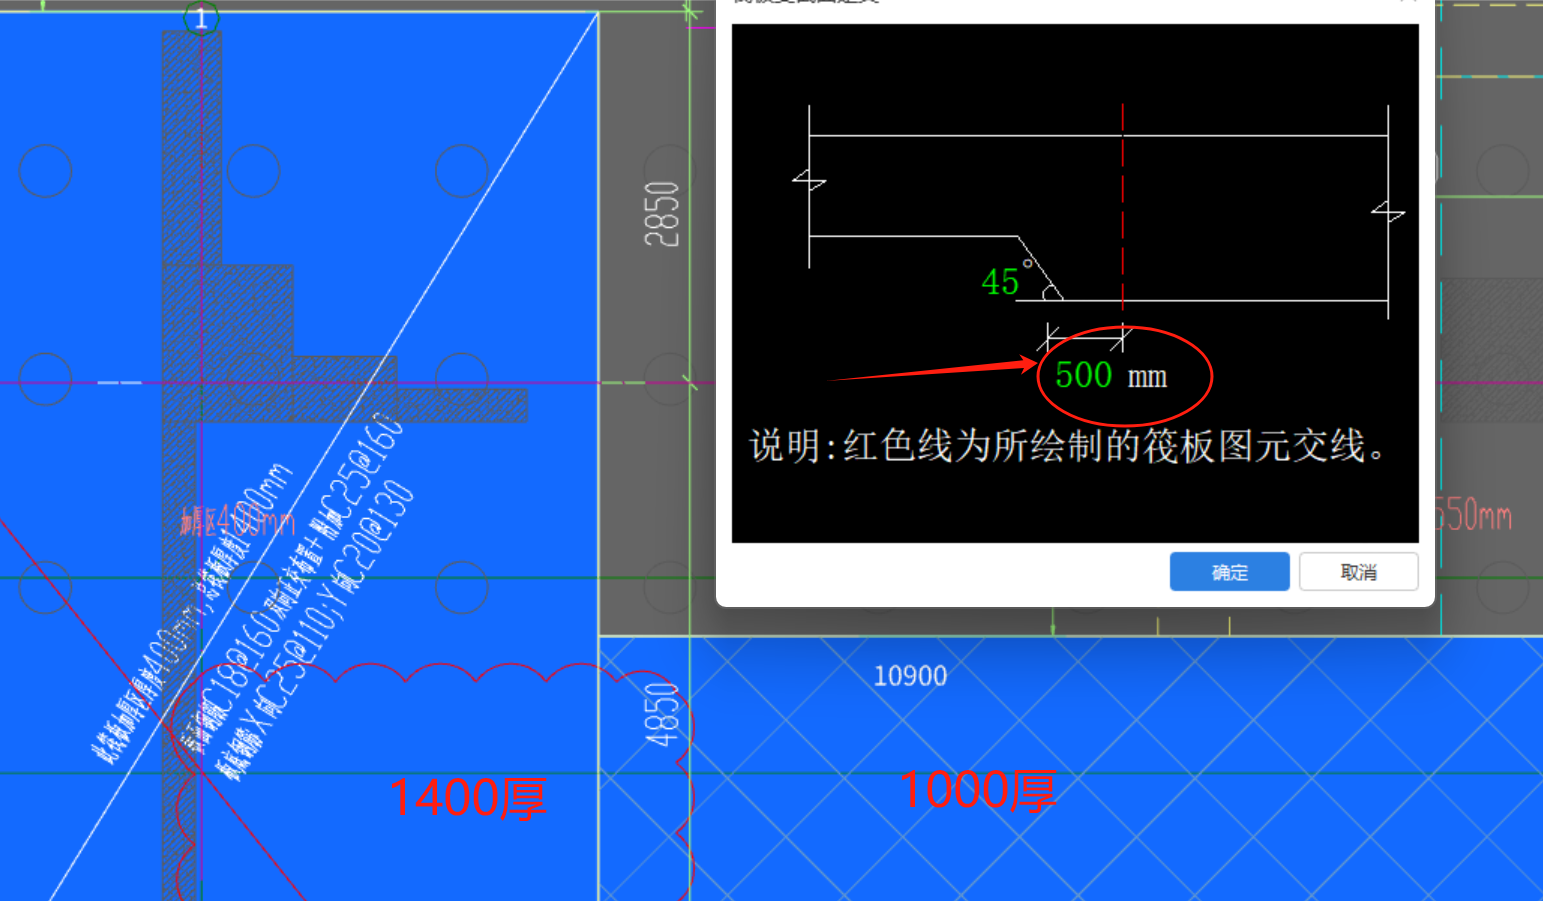Click the 2850 dimension text

(x=661, y=214)
